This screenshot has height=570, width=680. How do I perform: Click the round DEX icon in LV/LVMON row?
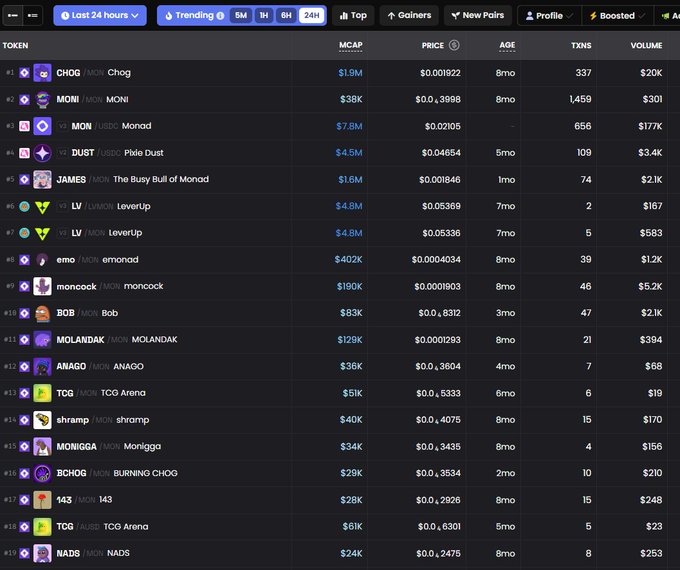tap(24, 206)
